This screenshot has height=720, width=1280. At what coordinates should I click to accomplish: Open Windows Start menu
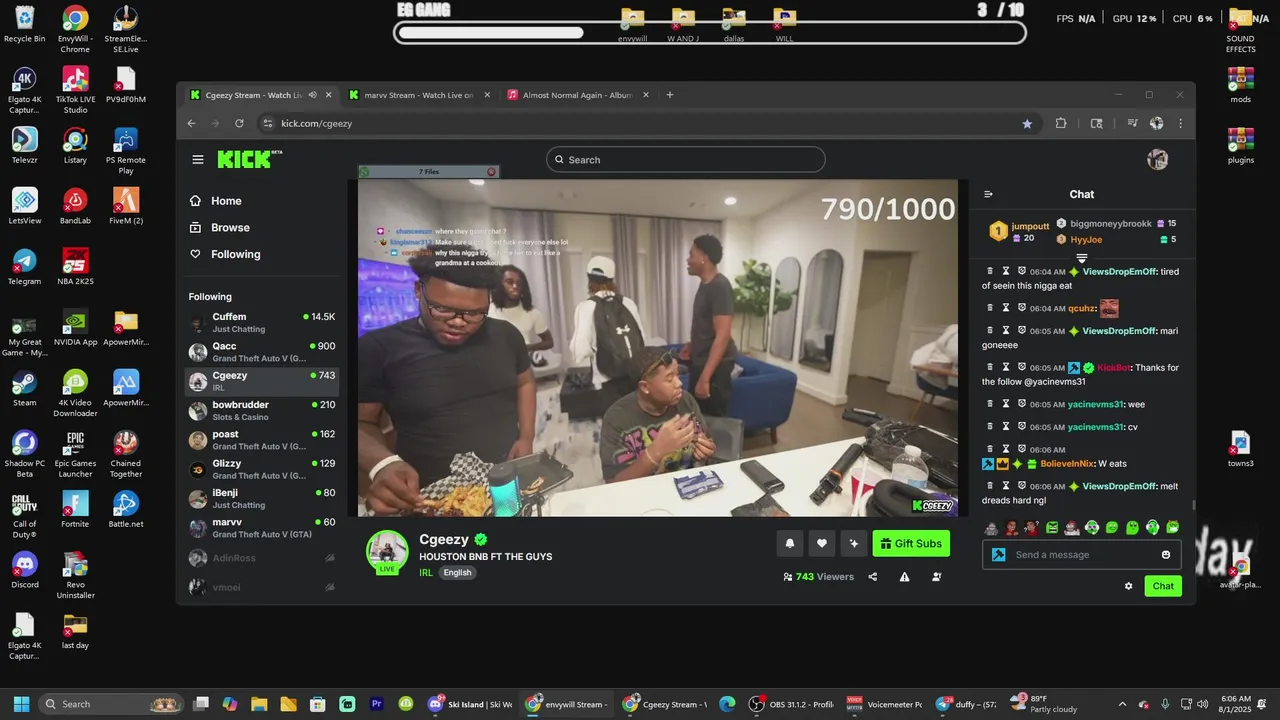pyautogui.click(x=21, y=704)
